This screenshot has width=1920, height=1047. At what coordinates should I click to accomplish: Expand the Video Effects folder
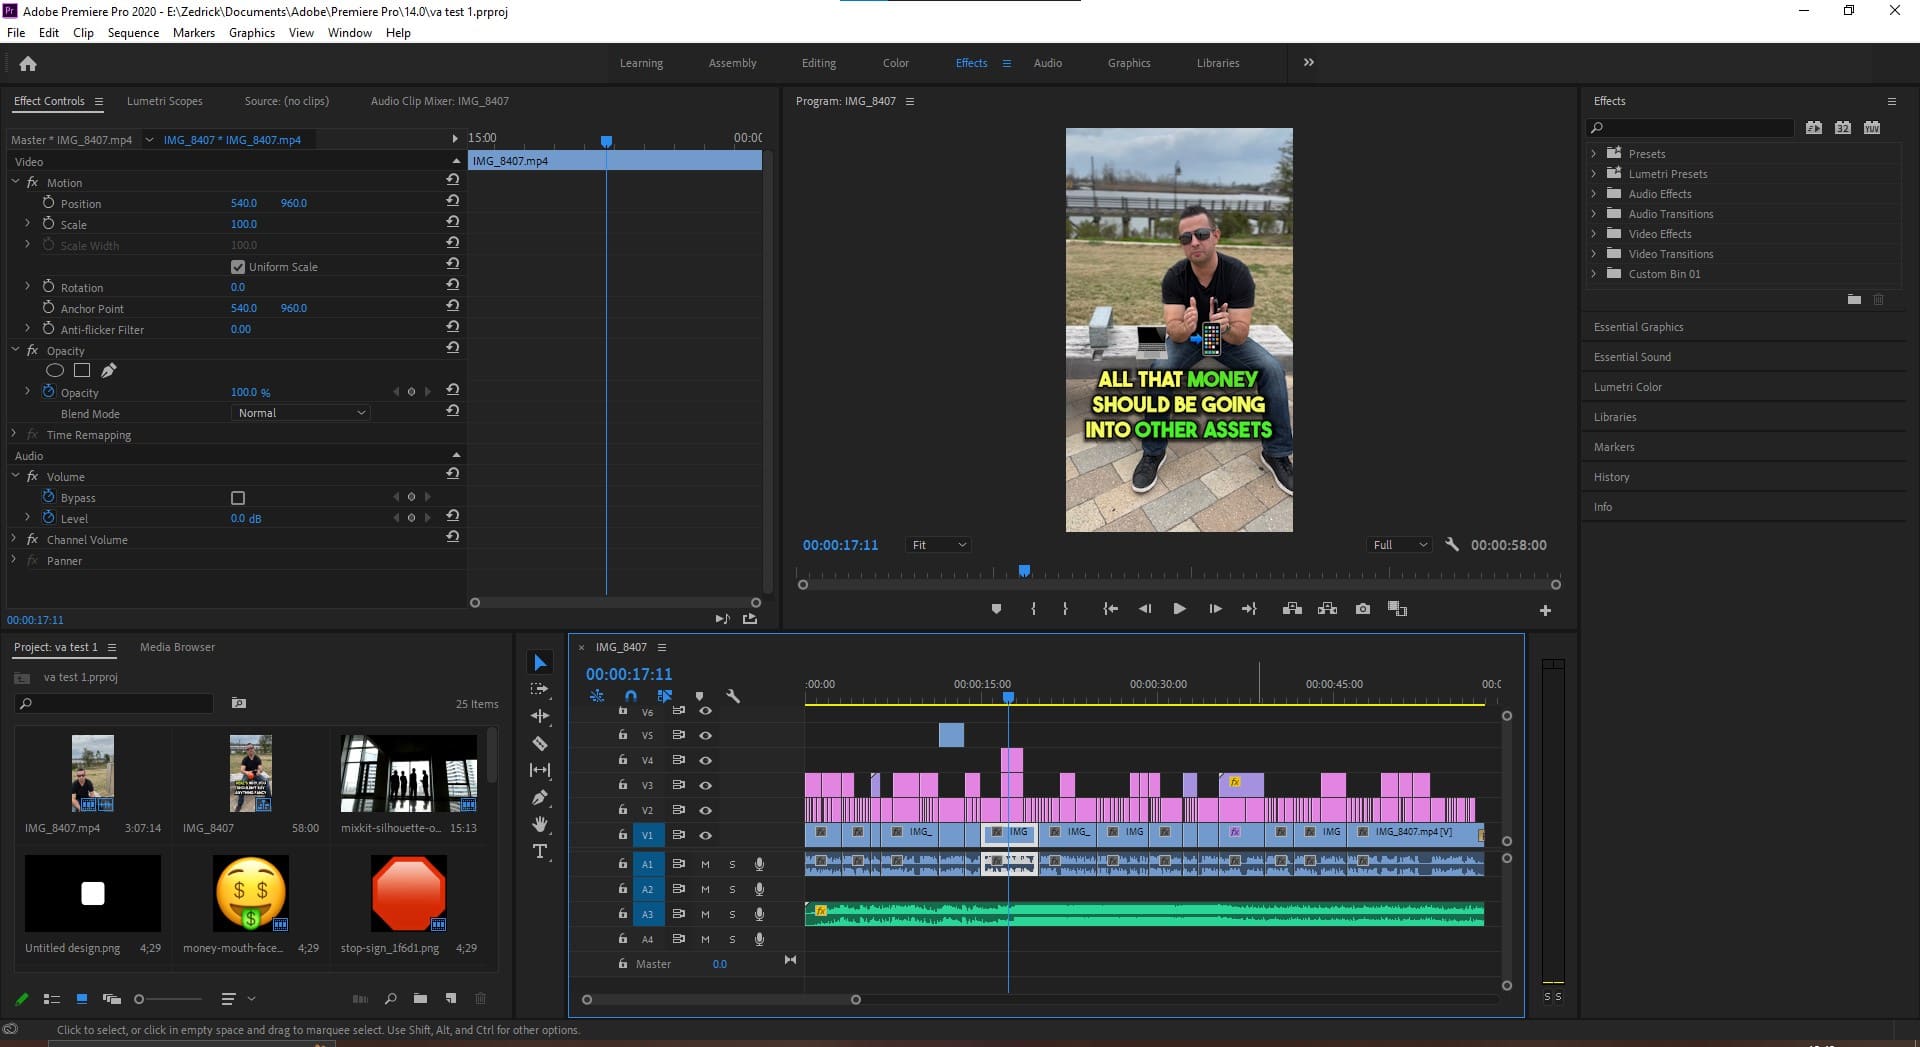[1594, 234]
